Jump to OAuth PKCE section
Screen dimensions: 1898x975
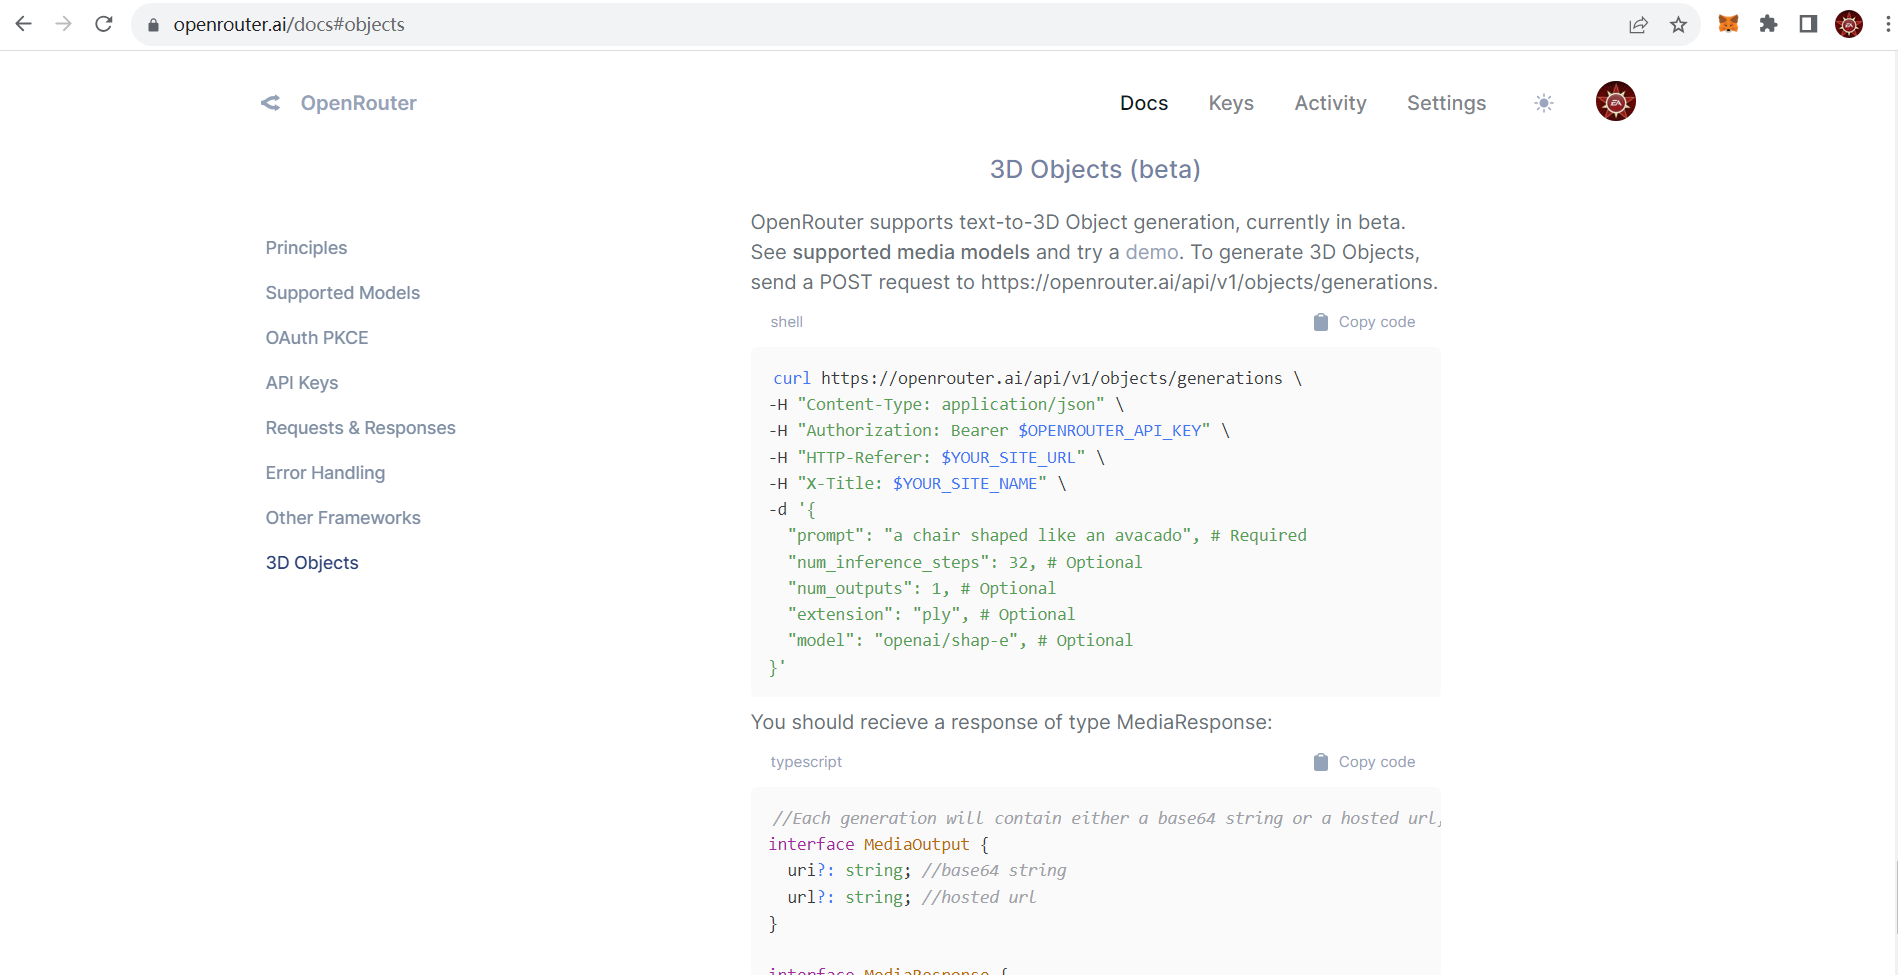tap(316, 338)
